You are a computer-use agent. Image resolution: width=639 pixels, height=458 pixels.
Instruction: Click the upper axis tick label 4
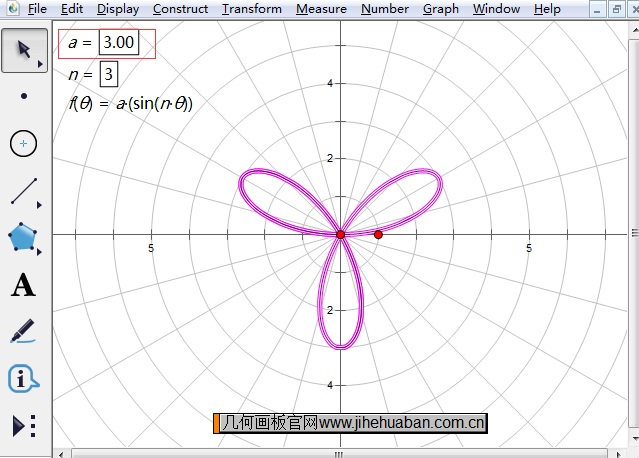330,84
